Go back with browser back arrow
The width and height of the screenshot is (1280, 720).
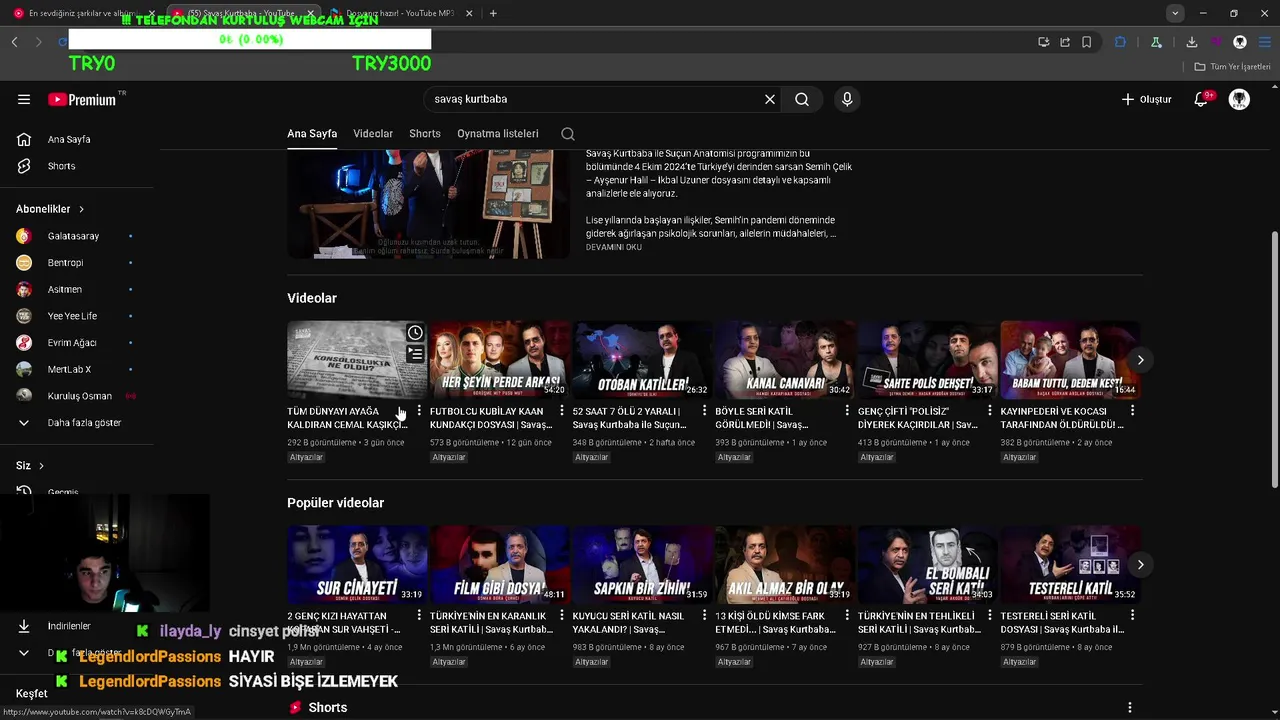pos(14,42)
